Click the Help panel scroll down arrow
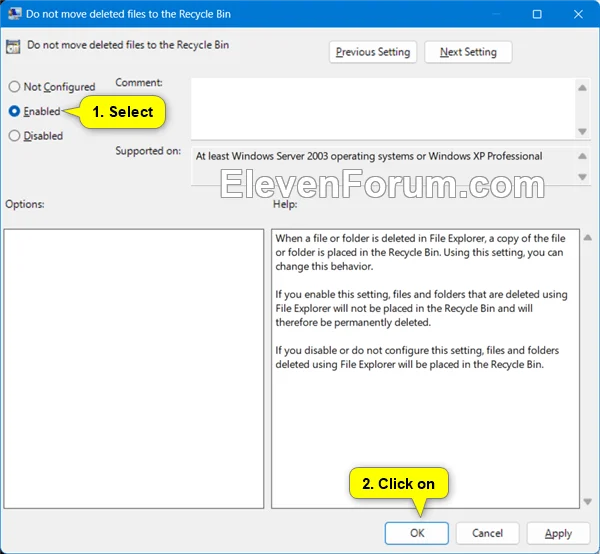 pyautogui.click(x=588, y=501)
